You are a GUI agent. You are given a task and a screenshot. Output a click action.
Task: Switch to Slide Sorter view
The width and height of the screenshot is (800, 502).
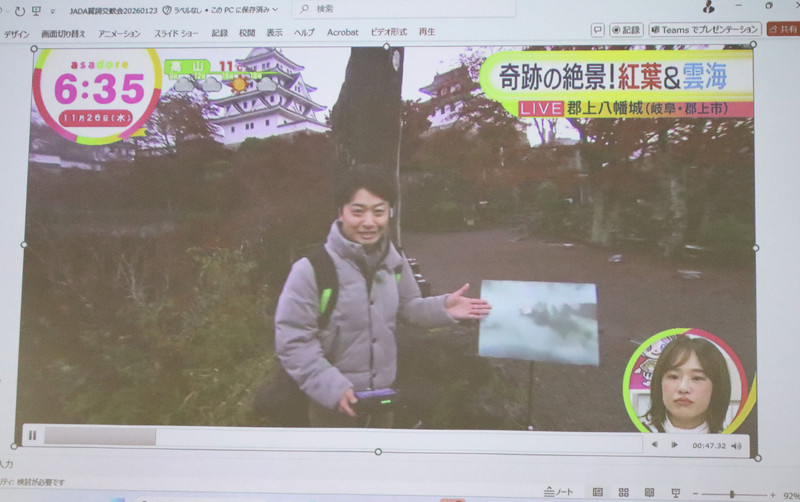(x=623, y=492)
